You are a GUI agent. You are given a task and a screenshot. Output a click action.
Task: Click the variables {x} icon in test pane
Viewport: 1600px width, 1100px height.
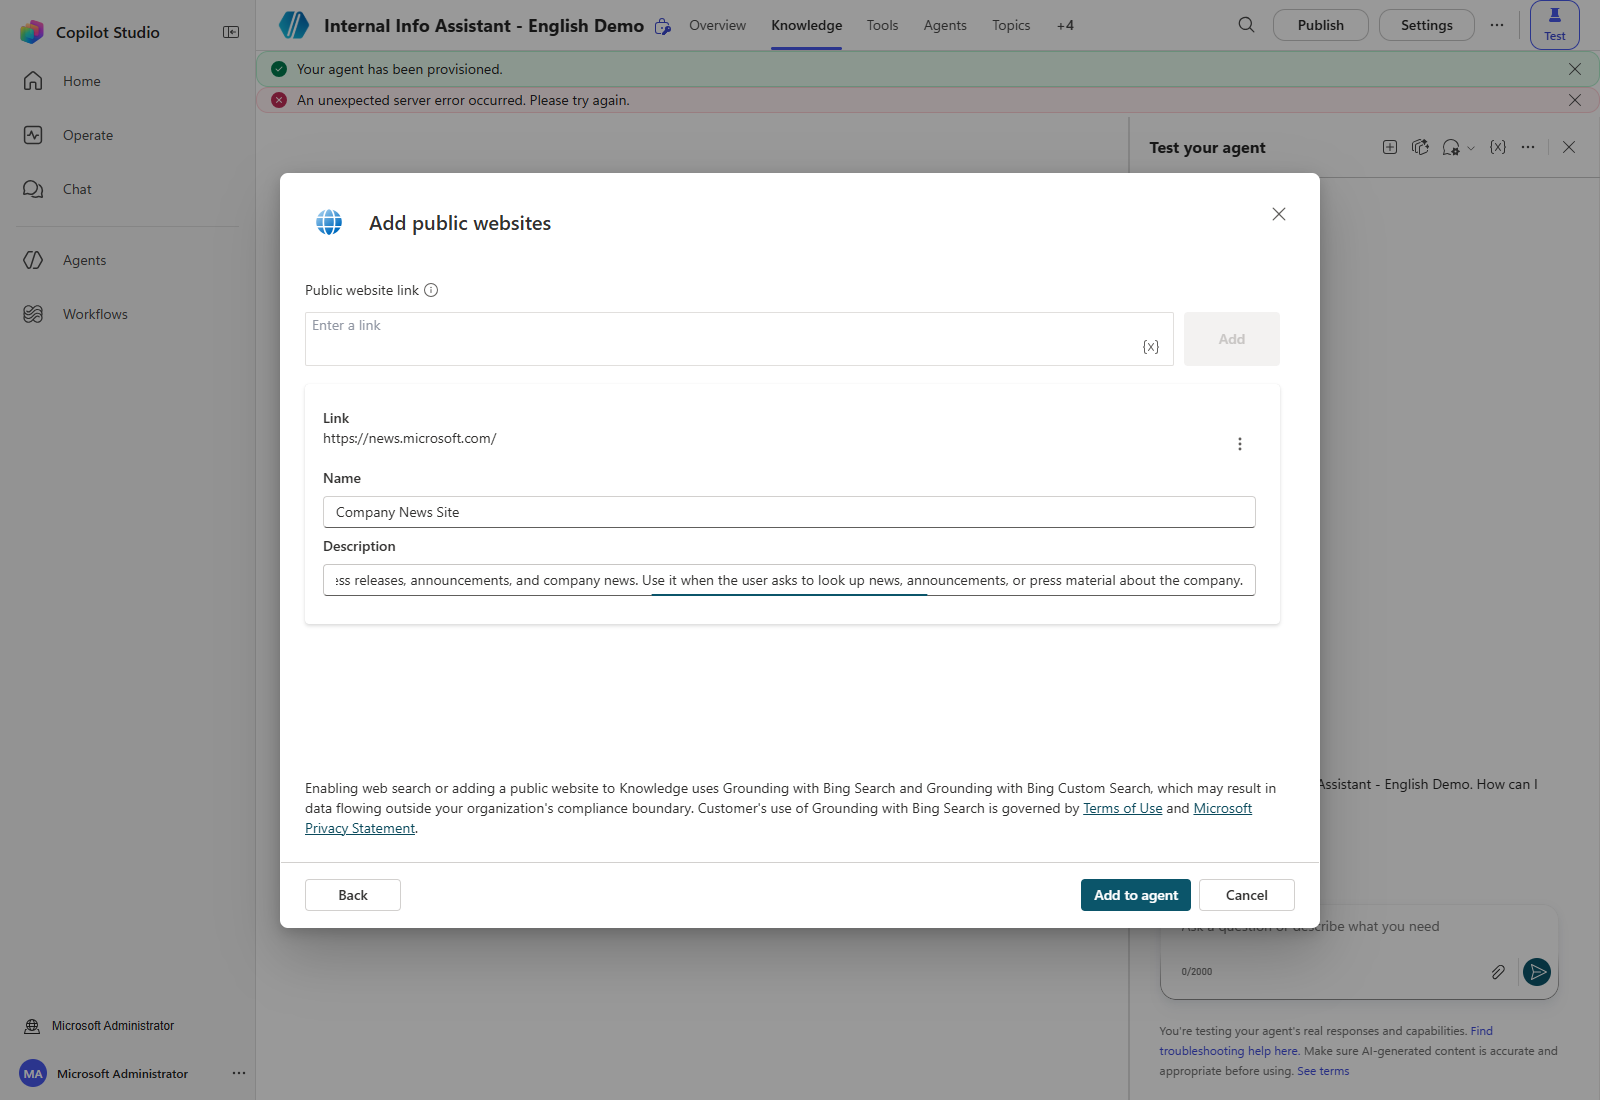click(1498, 147)
